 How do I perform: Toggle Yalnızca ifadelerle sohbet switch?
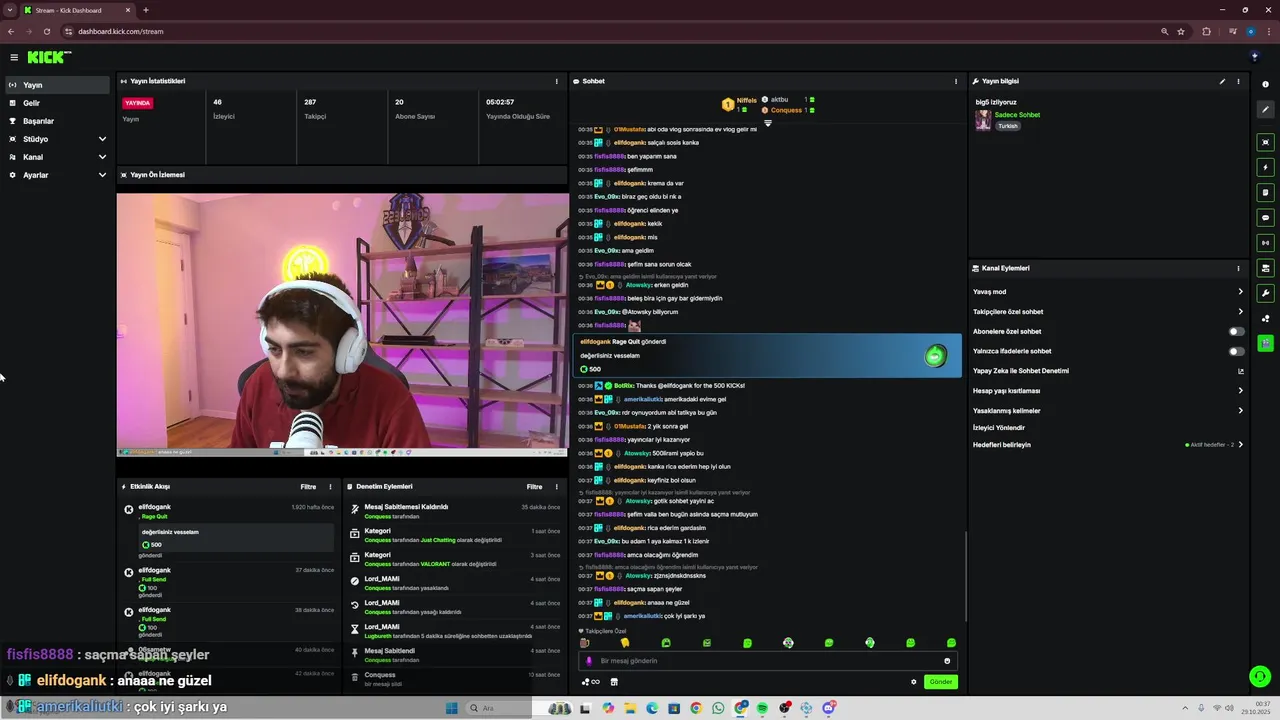[1237, 351]
